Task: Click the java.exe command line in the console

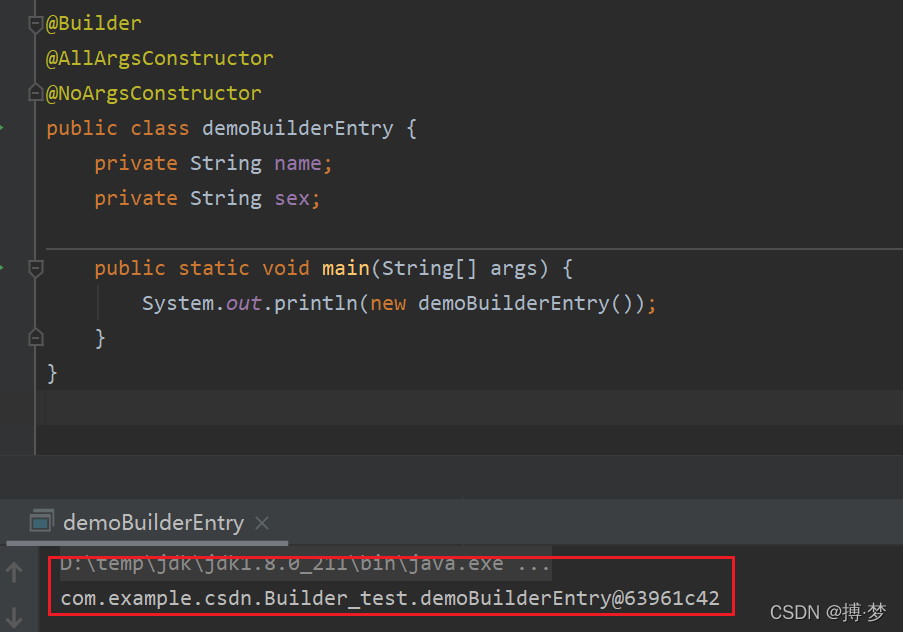Action: click(305, 563)
